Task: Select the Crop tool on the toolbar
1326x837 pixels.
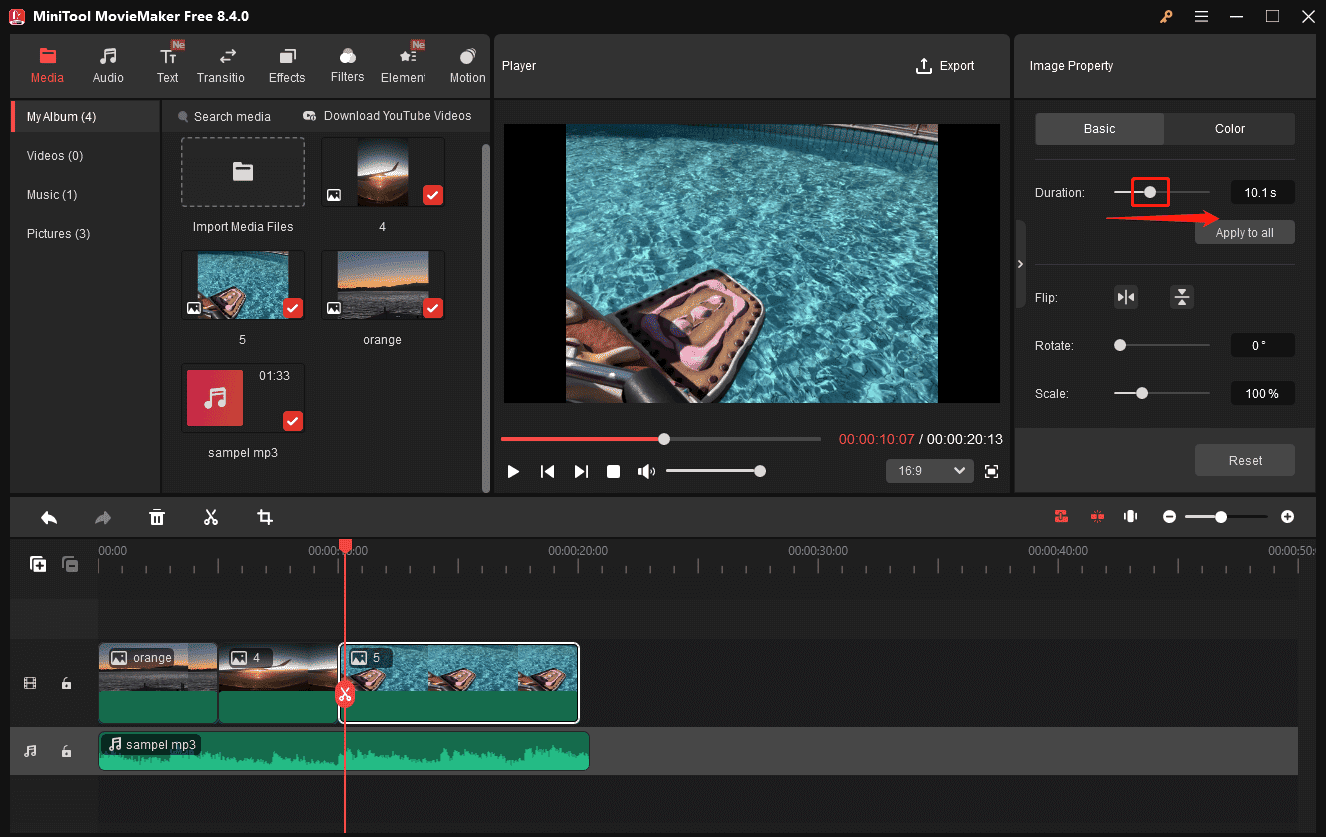Action: coord(265,517)
